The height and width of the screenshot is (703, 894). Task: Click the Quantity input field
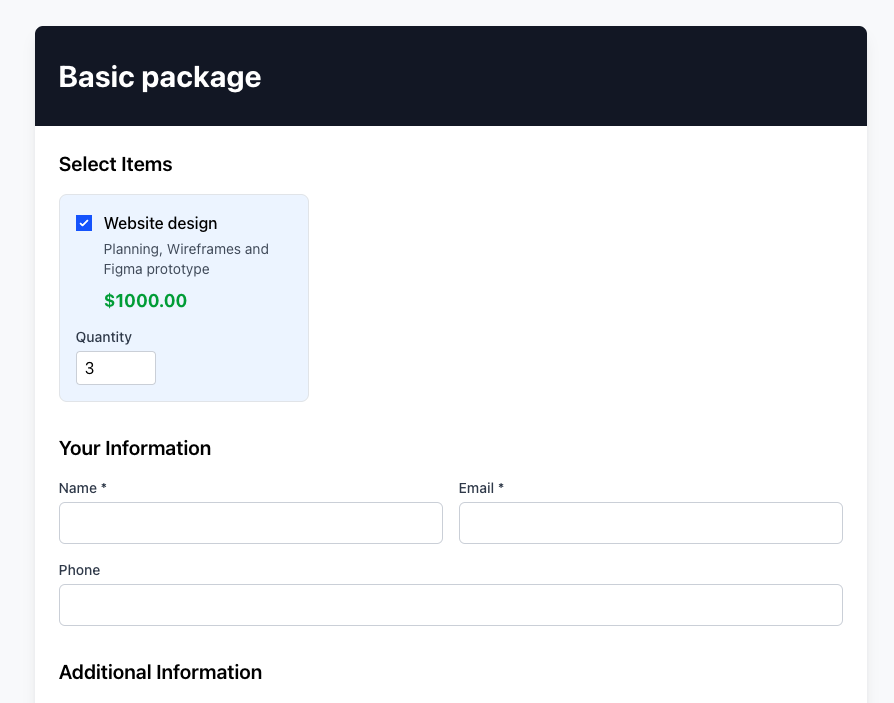click(116, 368)
